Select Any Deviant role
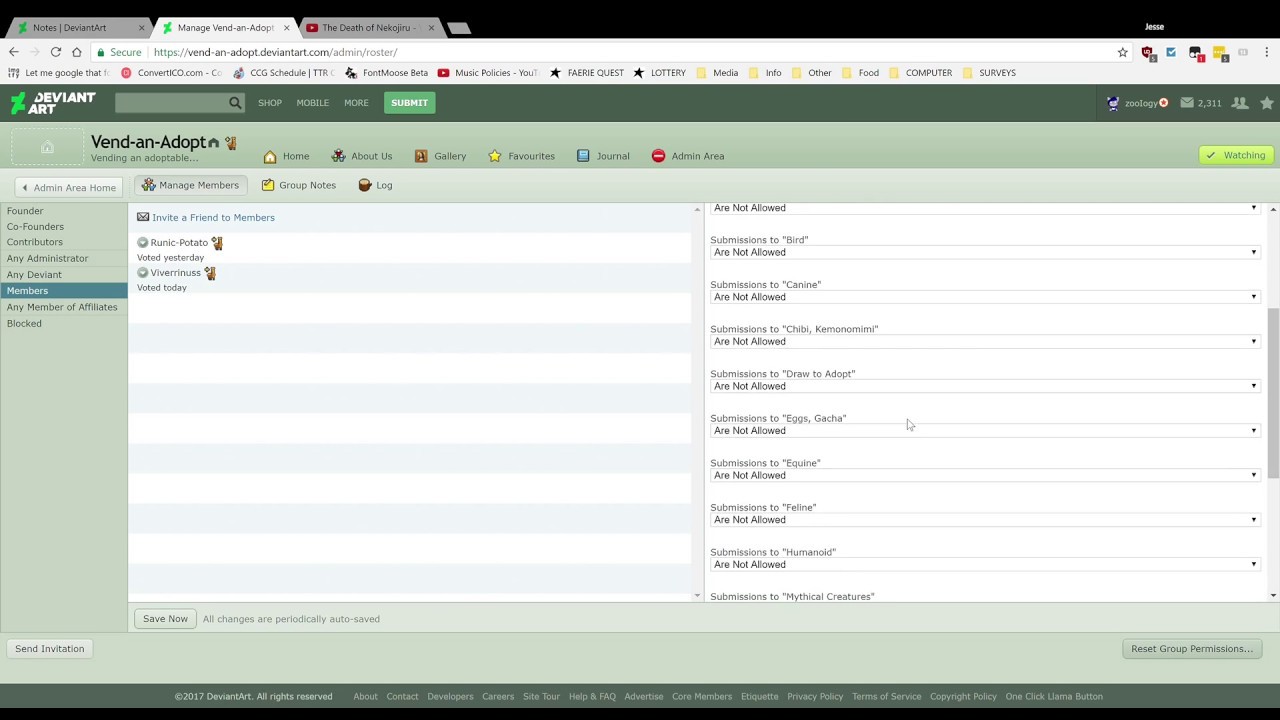This screenshot has height=720, width=1280. tap(34, 274)
